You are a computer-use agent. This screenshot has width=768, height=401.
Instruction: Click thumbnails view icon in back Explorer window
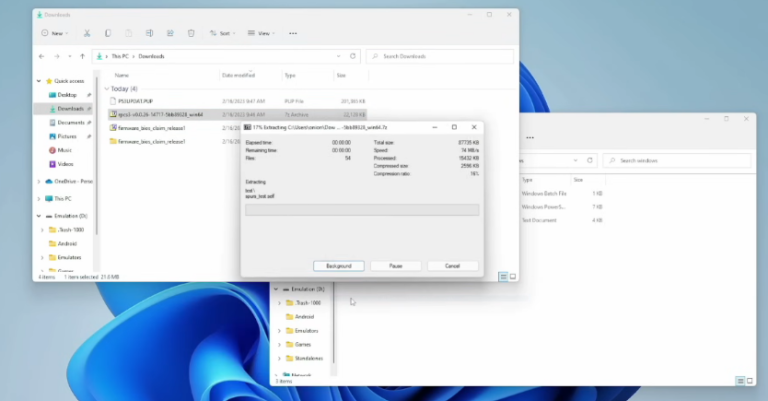tap(750, 380)
